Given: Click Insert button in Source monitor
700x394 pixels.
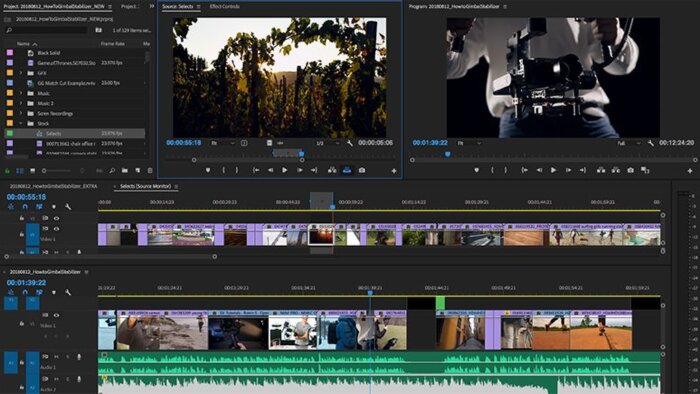Looking at the screenshot, I should [332, 170].
